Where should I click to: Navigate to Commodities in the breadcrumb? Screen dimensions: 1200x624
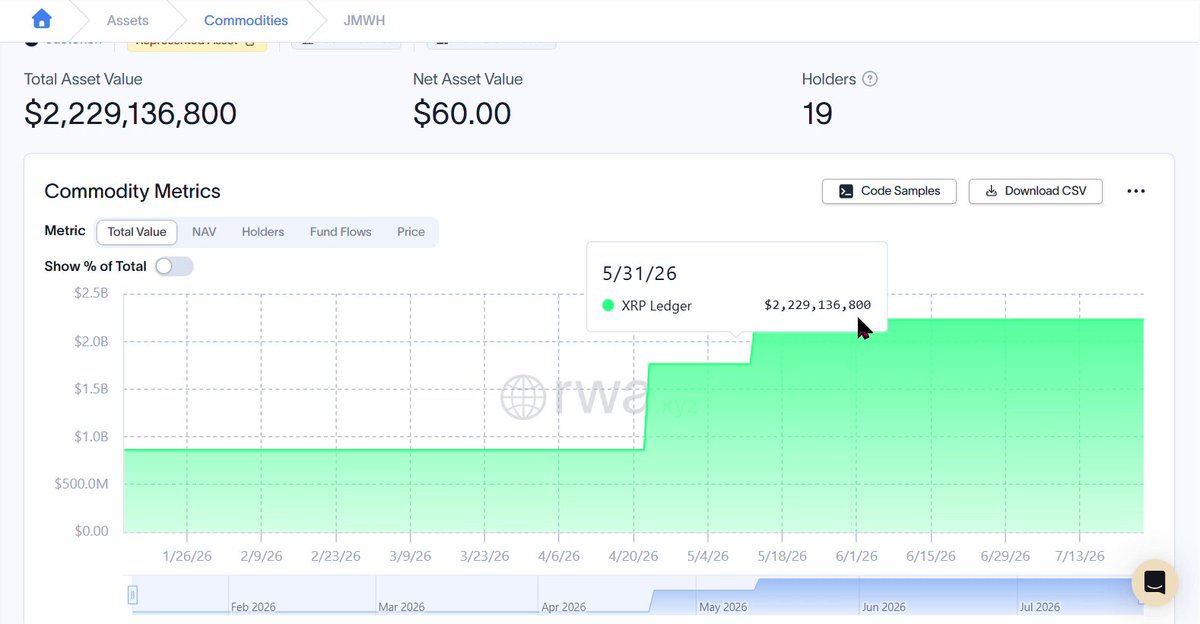246,20
